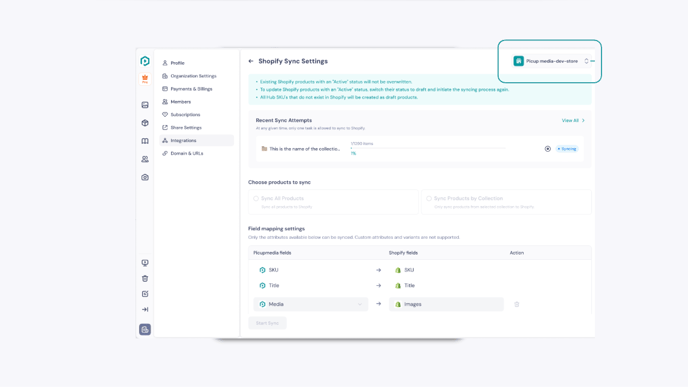Viewport: 688px width, 388px height.
Task: Click the 'Action' column header
Action: click(516, 253)
